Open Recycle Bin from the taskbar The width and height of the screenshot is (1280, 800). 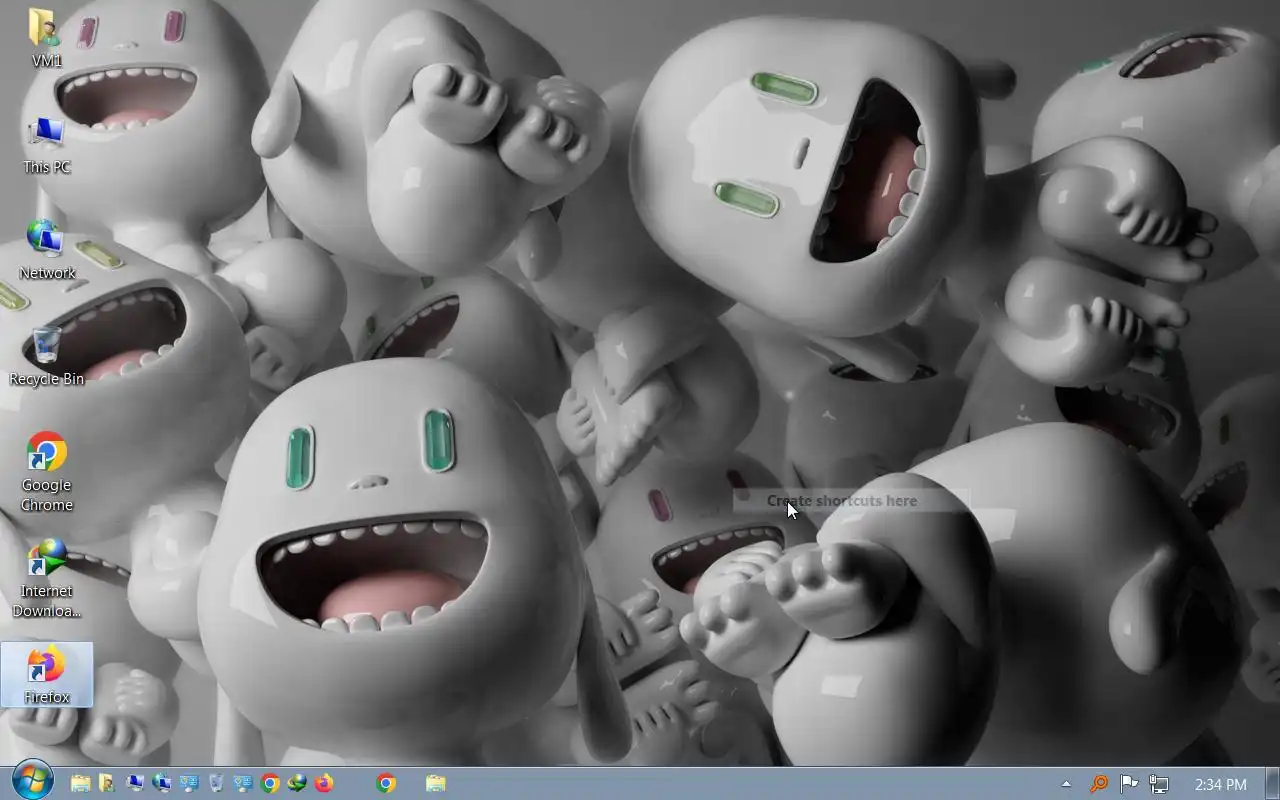coord(216,784)
